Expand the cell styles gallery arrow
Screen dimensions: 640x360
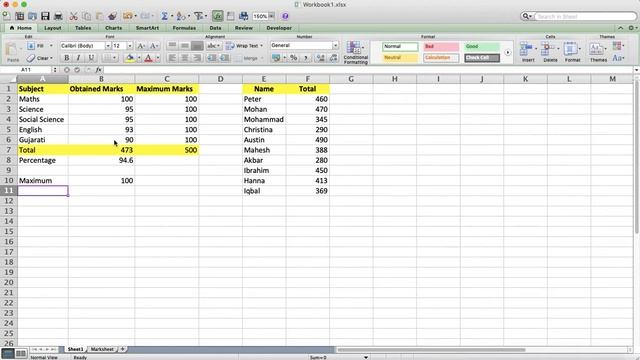[x=507, y=52]
